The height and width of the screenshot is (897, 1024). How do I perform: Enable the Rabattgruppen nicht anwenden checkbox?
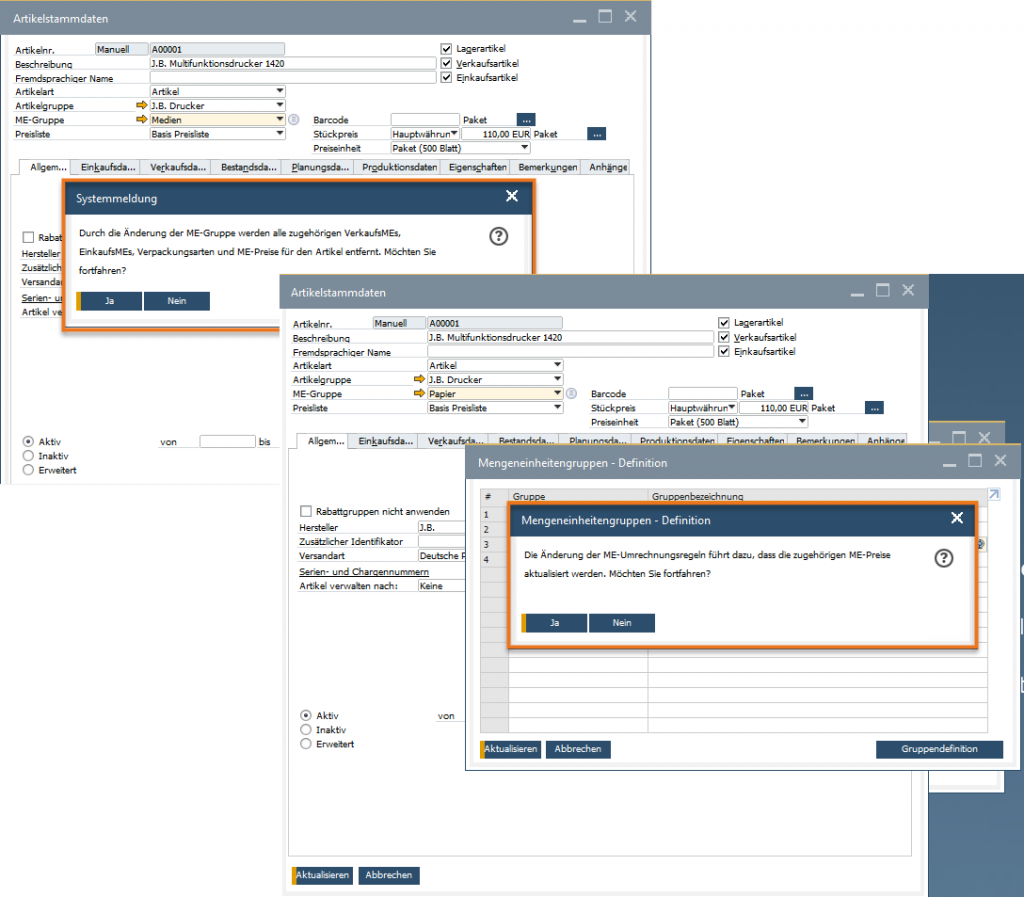pyautogui.click(x=306, y=511)
